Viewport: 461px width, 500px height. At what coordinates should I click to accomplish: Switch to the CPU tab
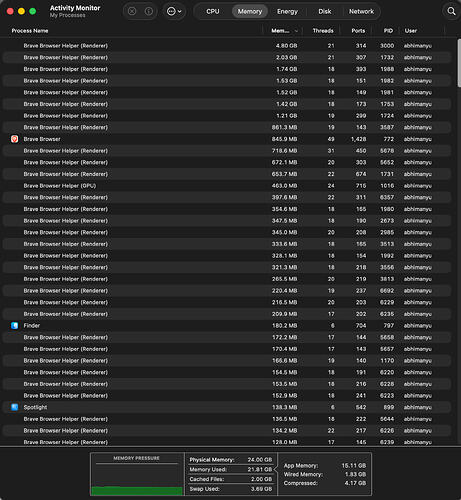tap(213, 11)
